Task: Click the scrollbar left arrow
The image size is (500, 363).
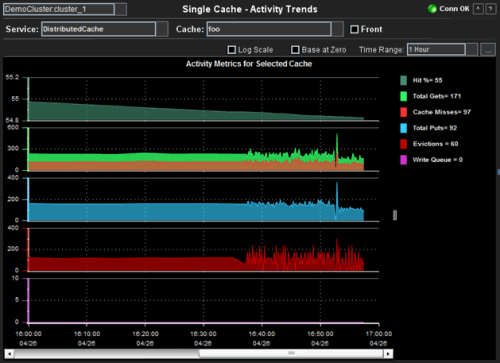Action: click(9, 354)
